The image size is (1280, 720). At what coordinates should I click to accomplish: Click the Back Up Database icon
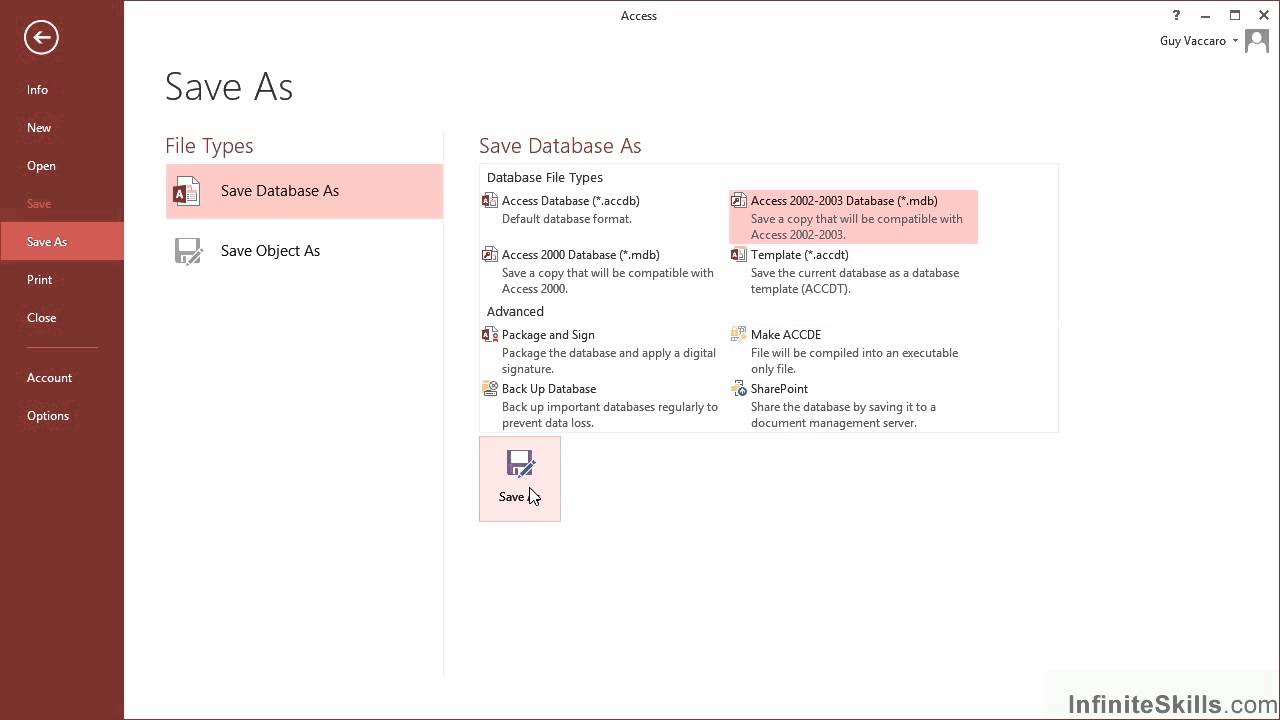(x=490, y=389)
